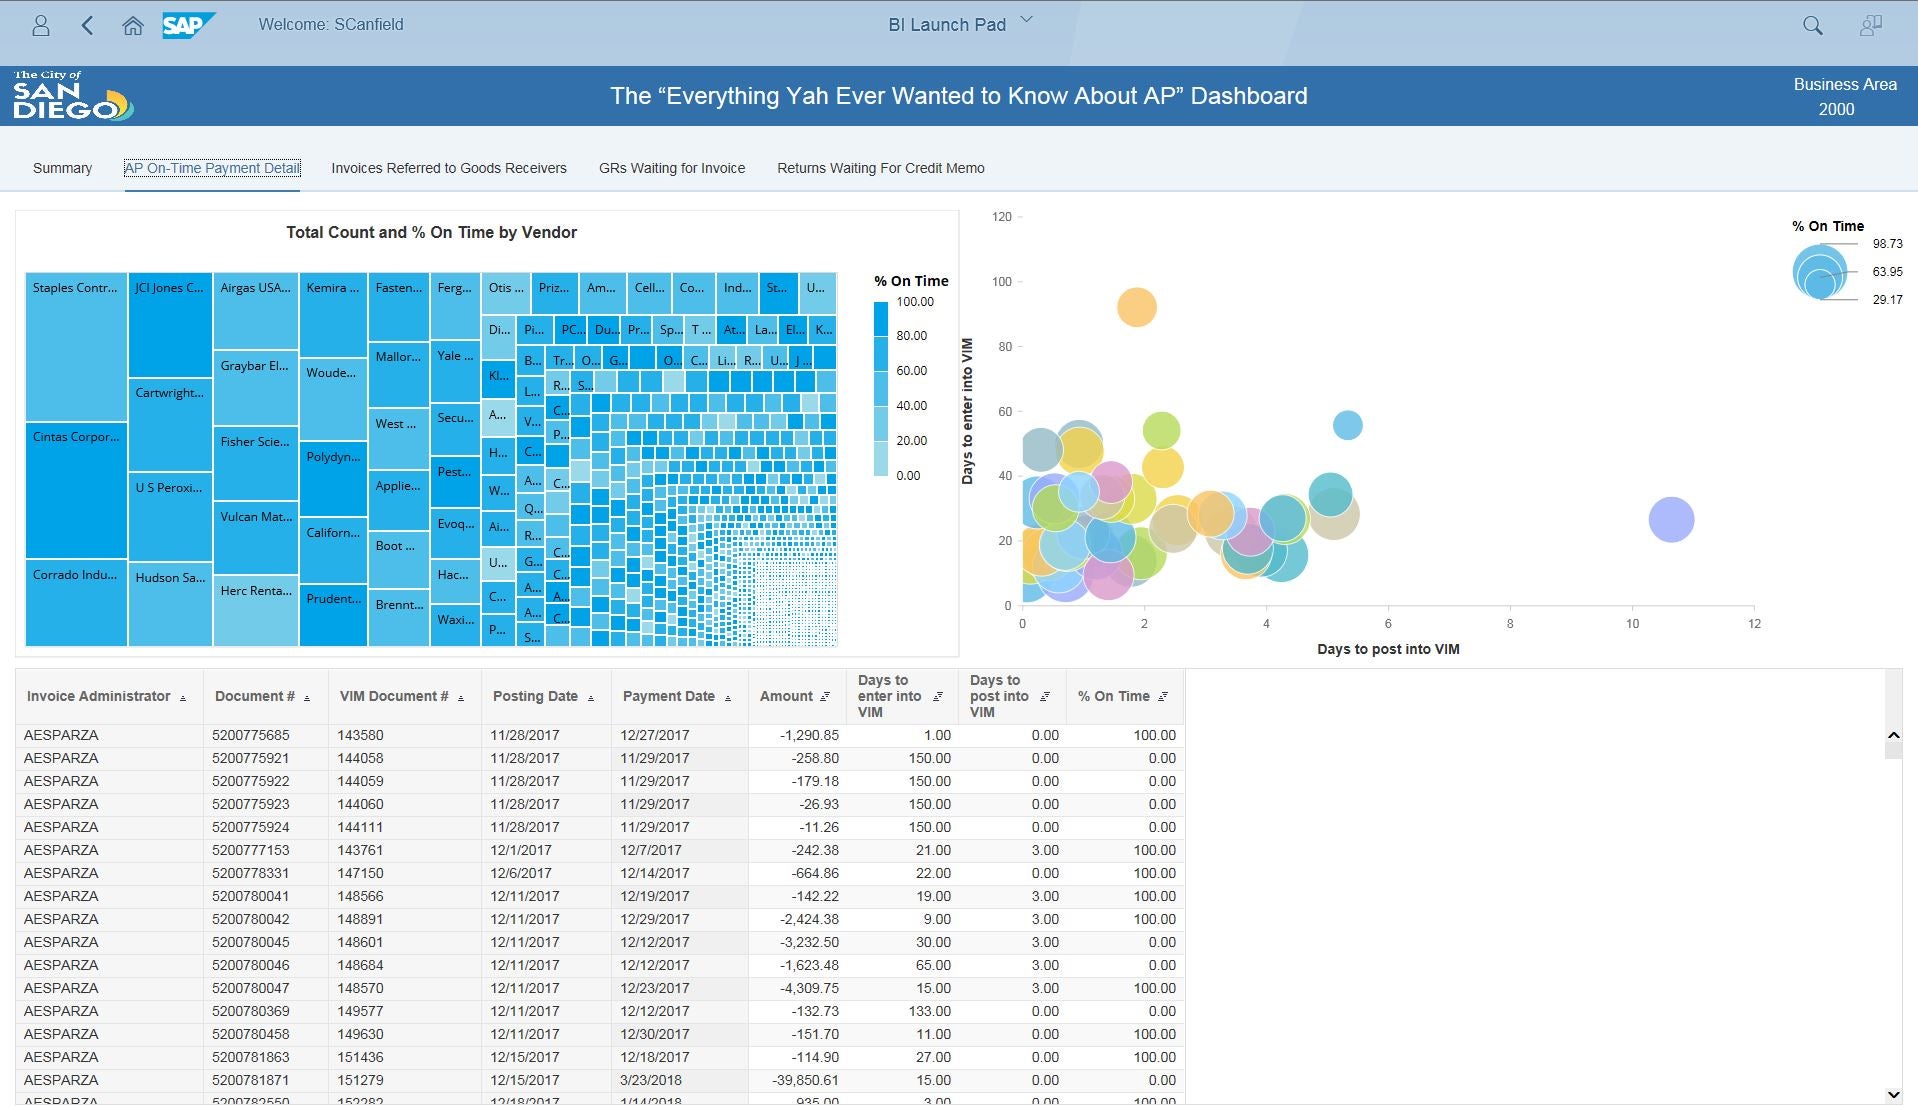This screenshot has width=1918, height=1107.
Task: Switch to the Summary tab
Action: pos(62,168)
